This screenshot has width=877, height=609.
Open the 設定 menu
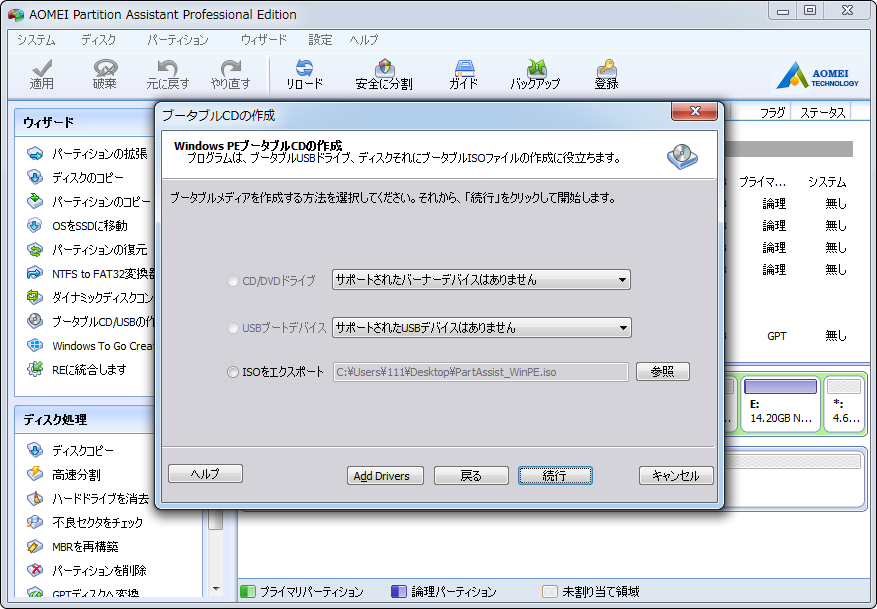(320, 40)
